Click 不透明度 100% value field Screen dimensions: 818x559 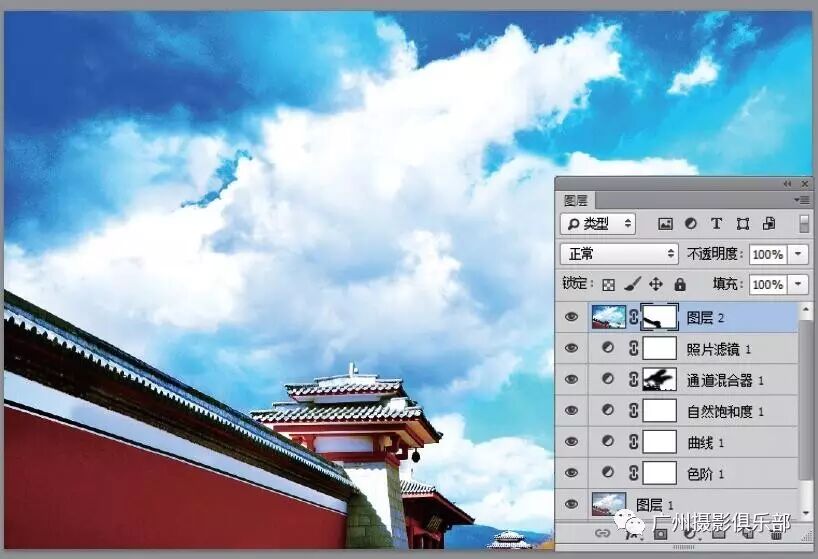[x=768, y=254]
